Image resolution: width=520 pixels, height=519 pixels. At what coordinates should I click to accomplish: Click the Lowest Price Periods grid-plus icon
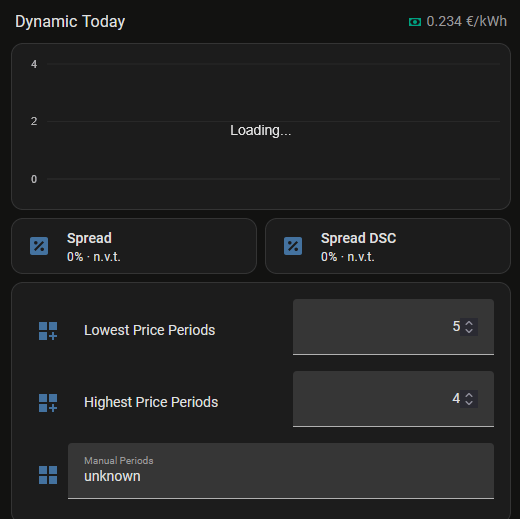tap(48, 331)
